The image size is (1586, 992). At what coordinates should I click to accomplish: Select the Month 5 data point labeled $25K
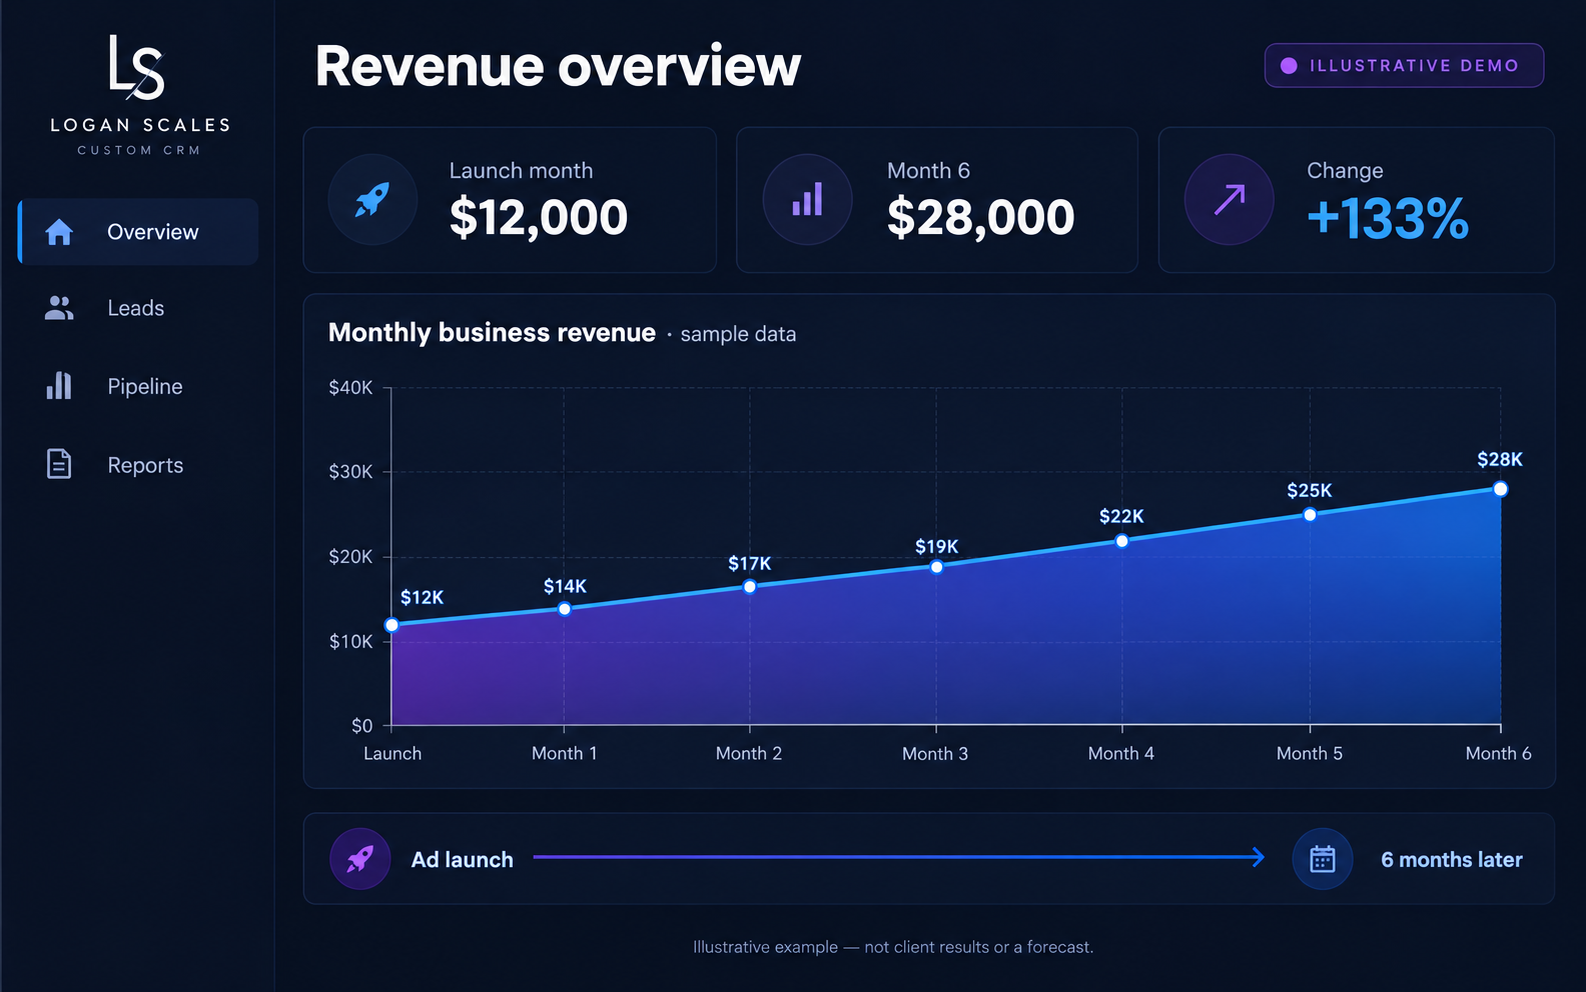[1310, 515]
